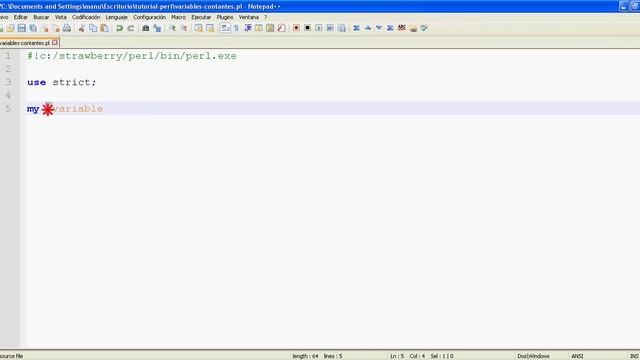Image resolution: width=640 pixels, height=360 pixels.
Task: Zoom out using the toolbar magnifier icon
Action: 184,28
